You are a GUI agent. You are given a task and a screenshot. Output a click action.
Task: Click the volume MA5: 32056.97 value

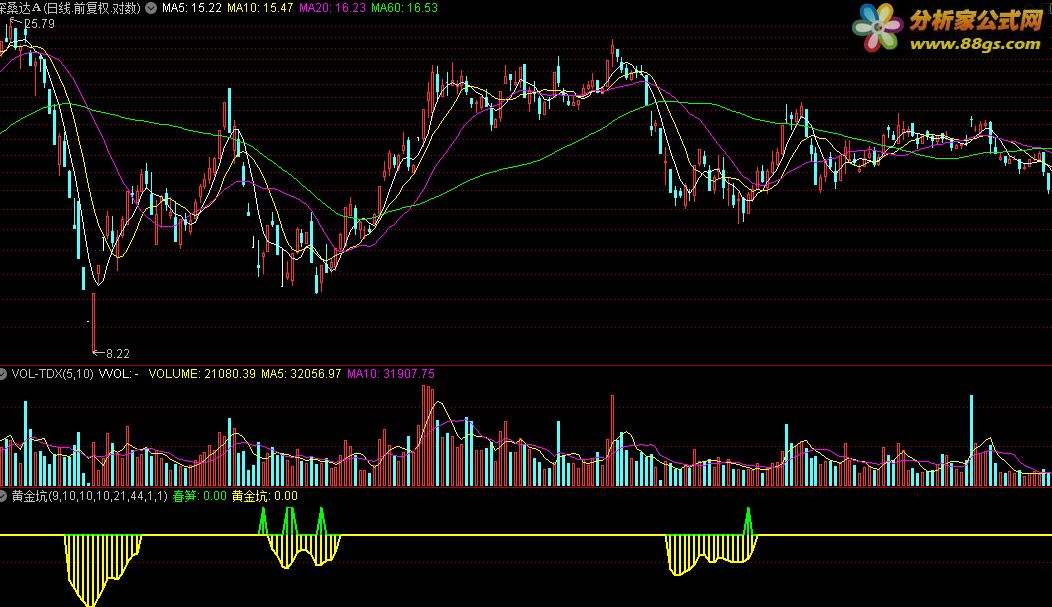tap(301, 374)
